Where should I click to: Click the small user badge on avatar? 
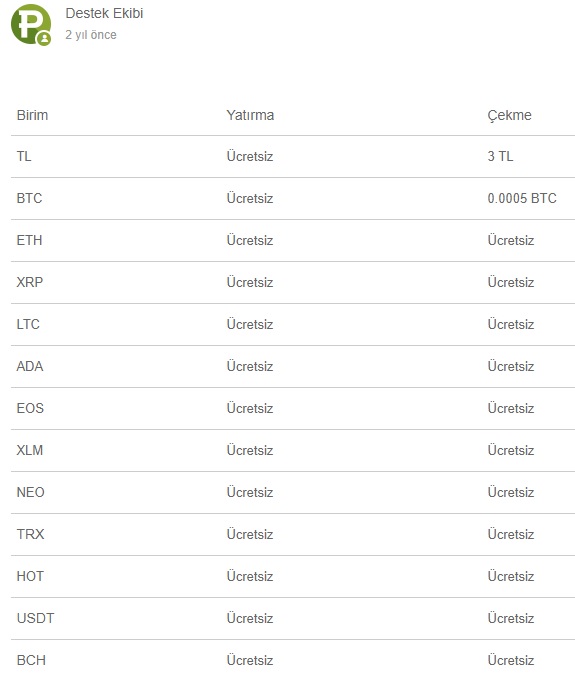pos(44,39)
